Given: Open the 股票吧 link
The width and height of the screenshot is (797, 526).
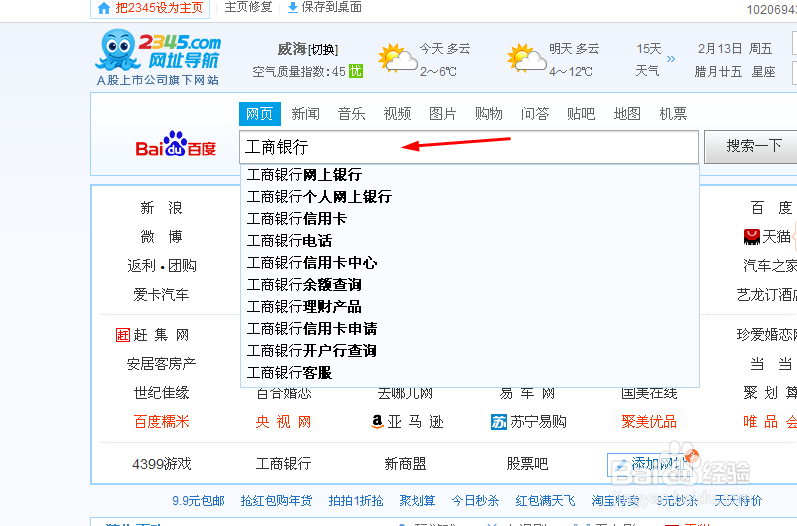Looking at the screenshot, I should 527,463.
